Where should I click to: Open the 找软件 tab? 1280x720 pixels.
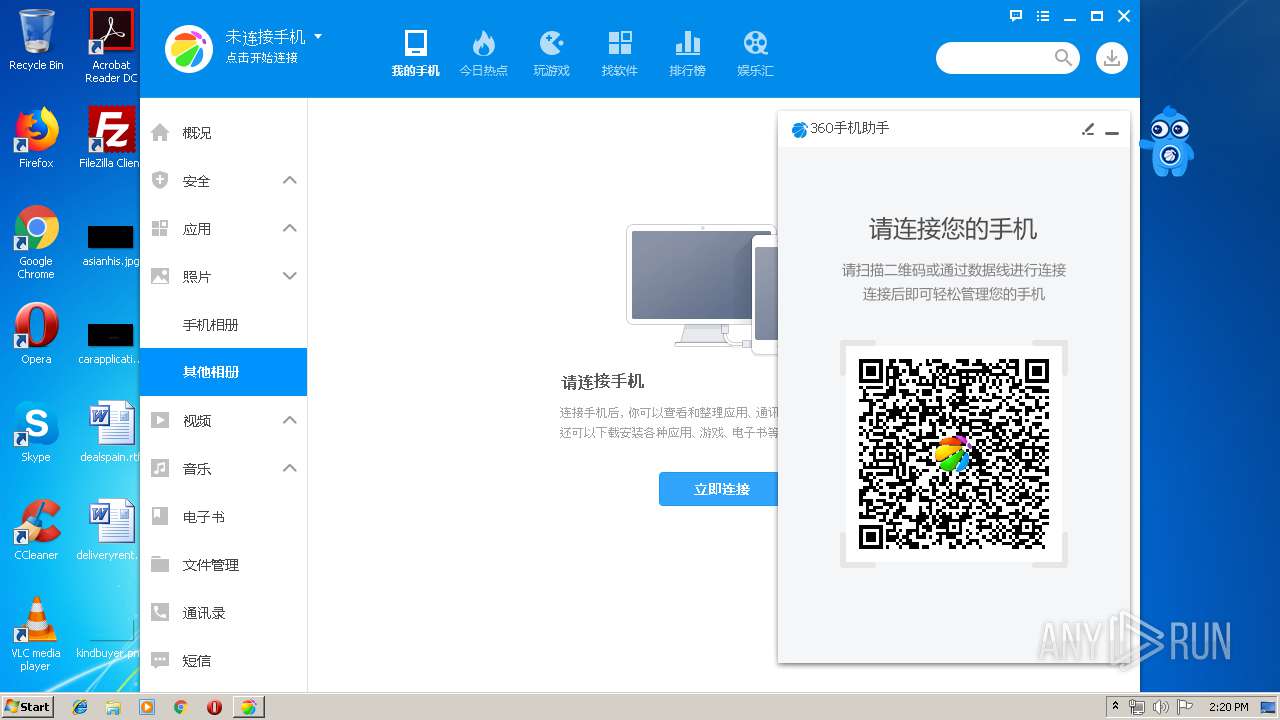point(619,53)
